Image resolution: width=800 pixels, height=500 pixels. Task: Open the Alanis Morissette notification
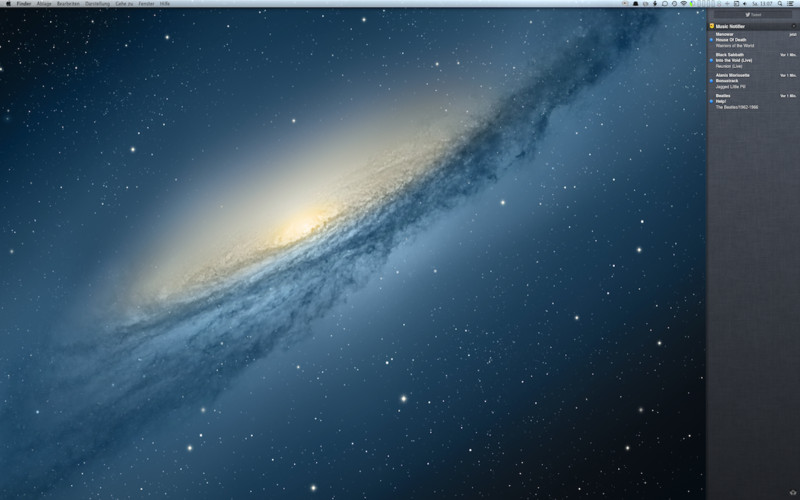pyautogui.click(x=753, y=81)
